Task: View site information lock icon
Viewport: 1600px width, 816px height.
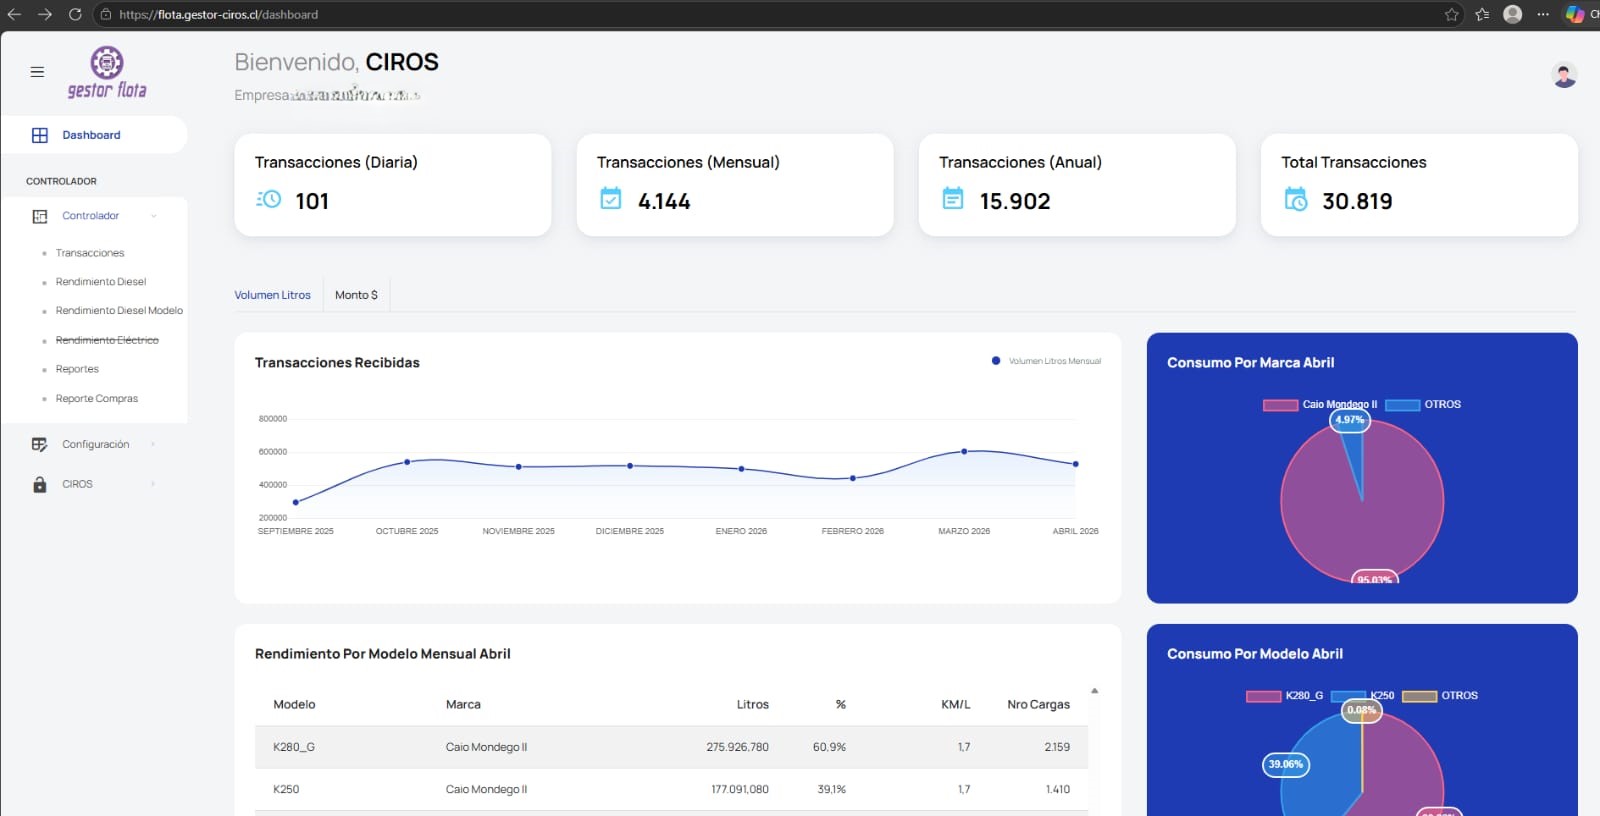Action: click(x=106, y=14)
